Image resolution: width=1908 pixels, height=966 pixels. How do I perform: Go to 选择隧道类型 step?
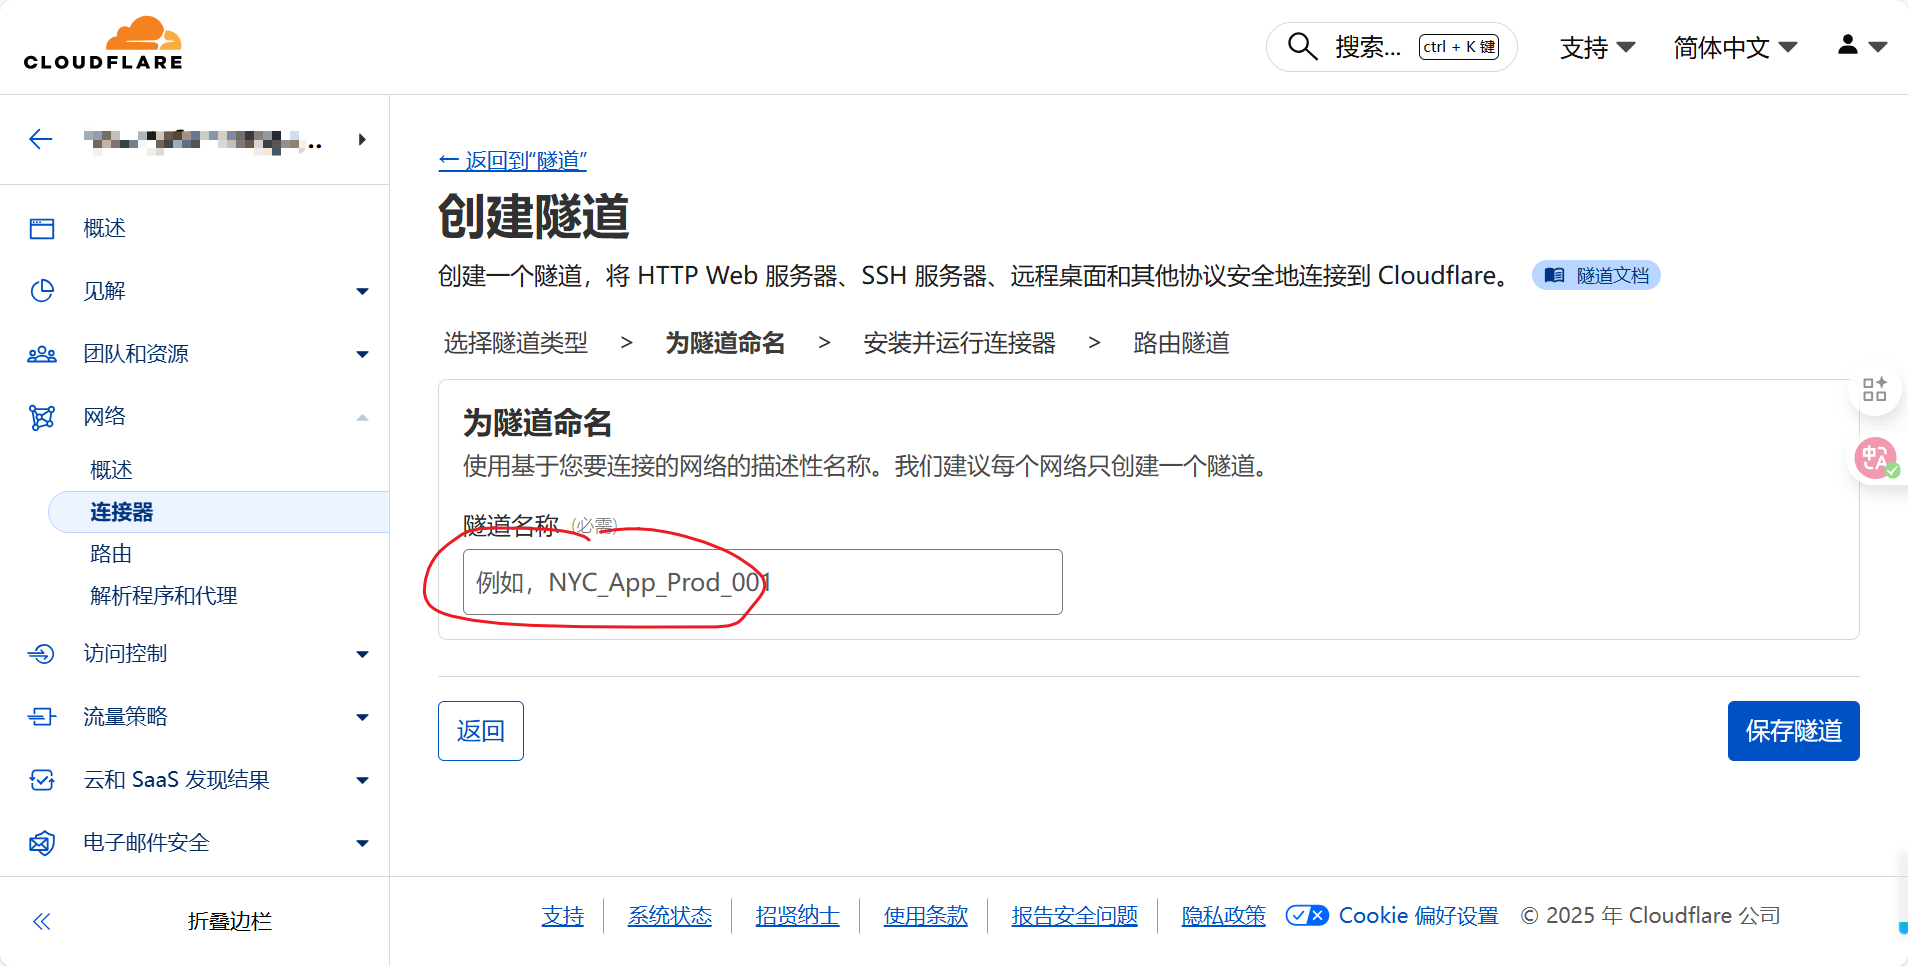click(x=515, y=343)
